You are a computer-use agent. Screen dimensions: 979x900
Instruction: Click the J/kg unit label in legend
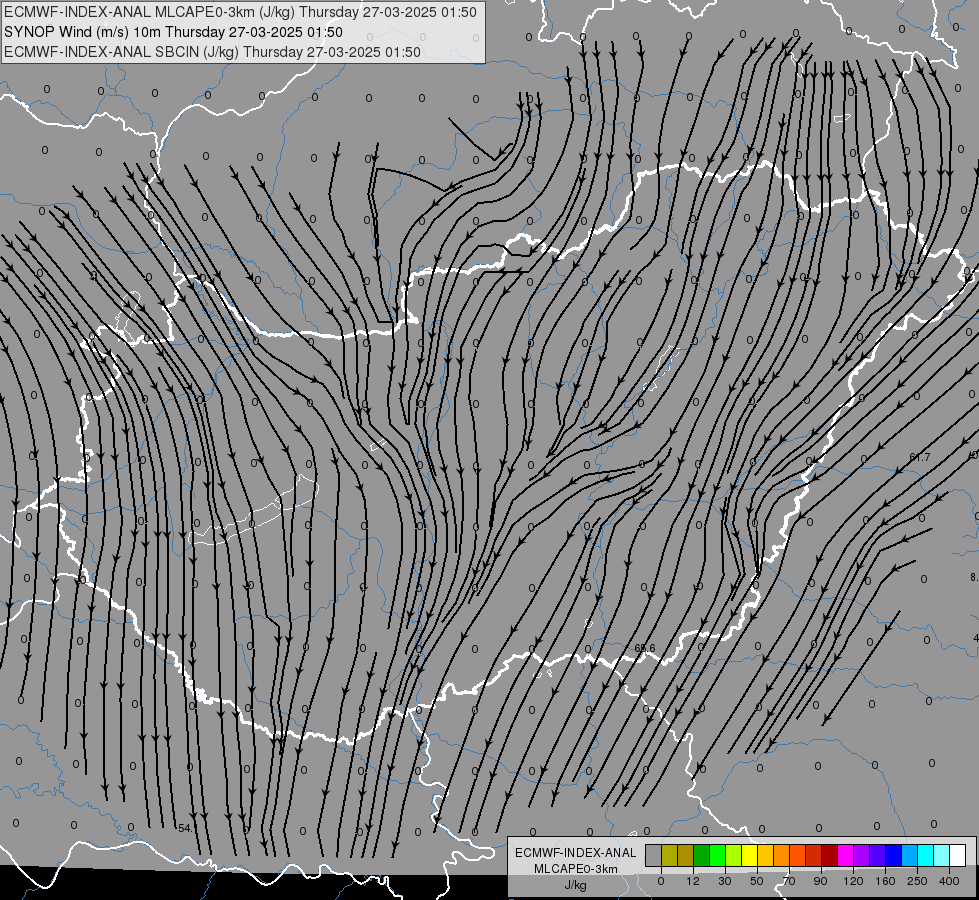575,885
